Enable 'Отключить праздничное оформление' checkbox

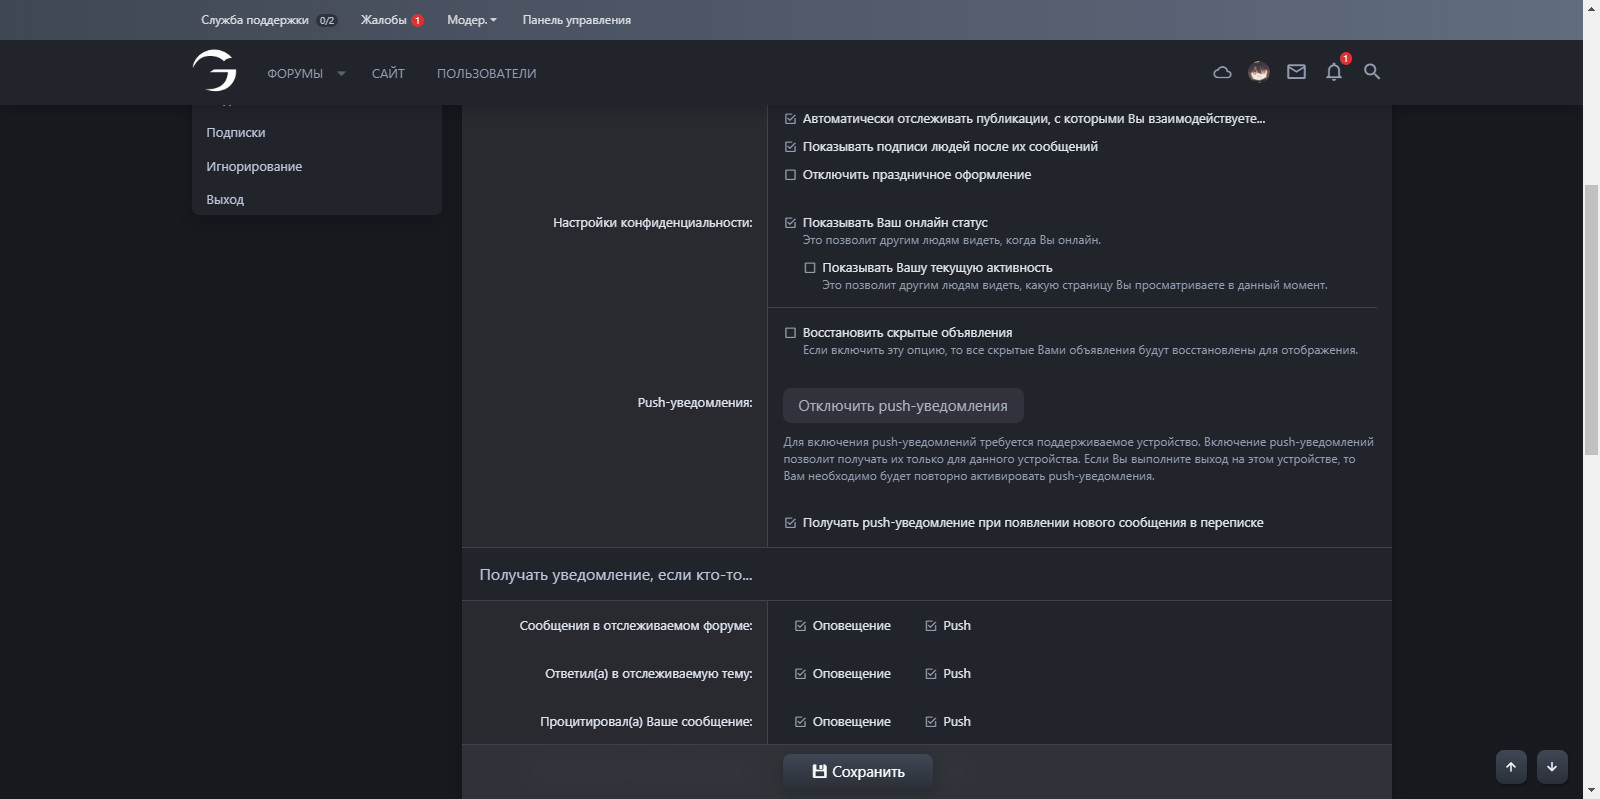(791, 175)
